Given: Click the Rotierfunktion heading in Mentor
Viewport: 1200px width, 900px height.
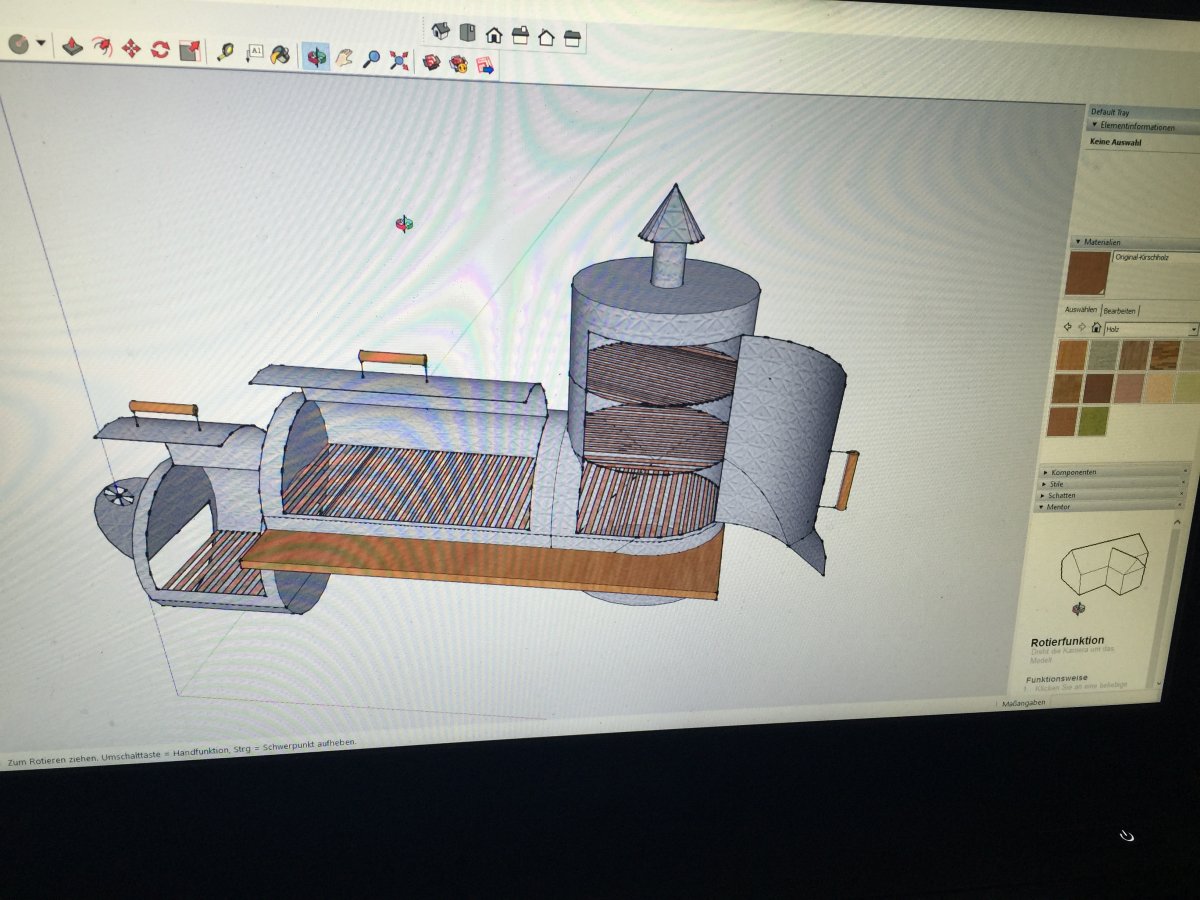Looking at the screenshot, I should click(x=1067, y=641).
